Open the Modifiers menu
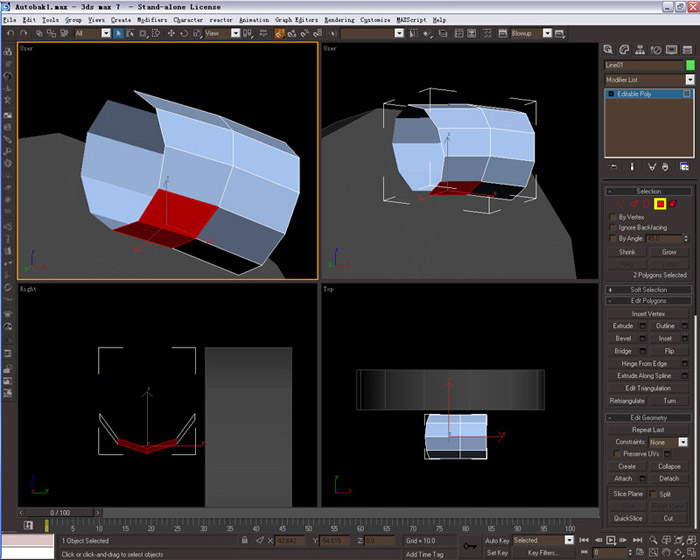 (152, 20)
